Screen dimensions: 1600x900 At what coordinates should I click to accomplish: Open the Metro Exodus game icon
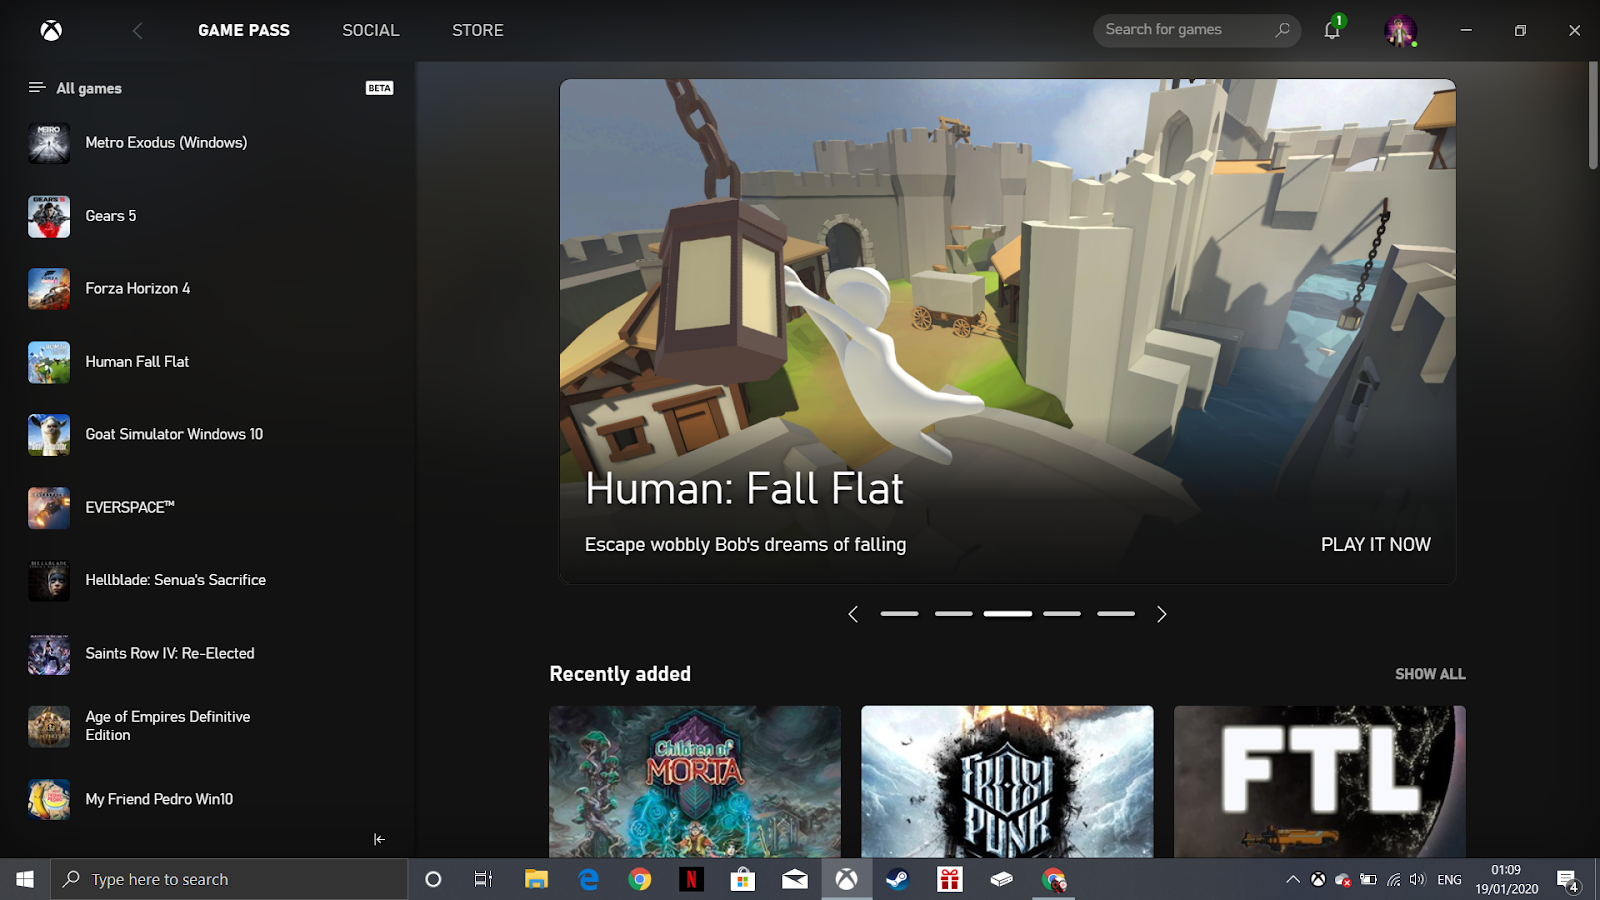pos(49,143)
